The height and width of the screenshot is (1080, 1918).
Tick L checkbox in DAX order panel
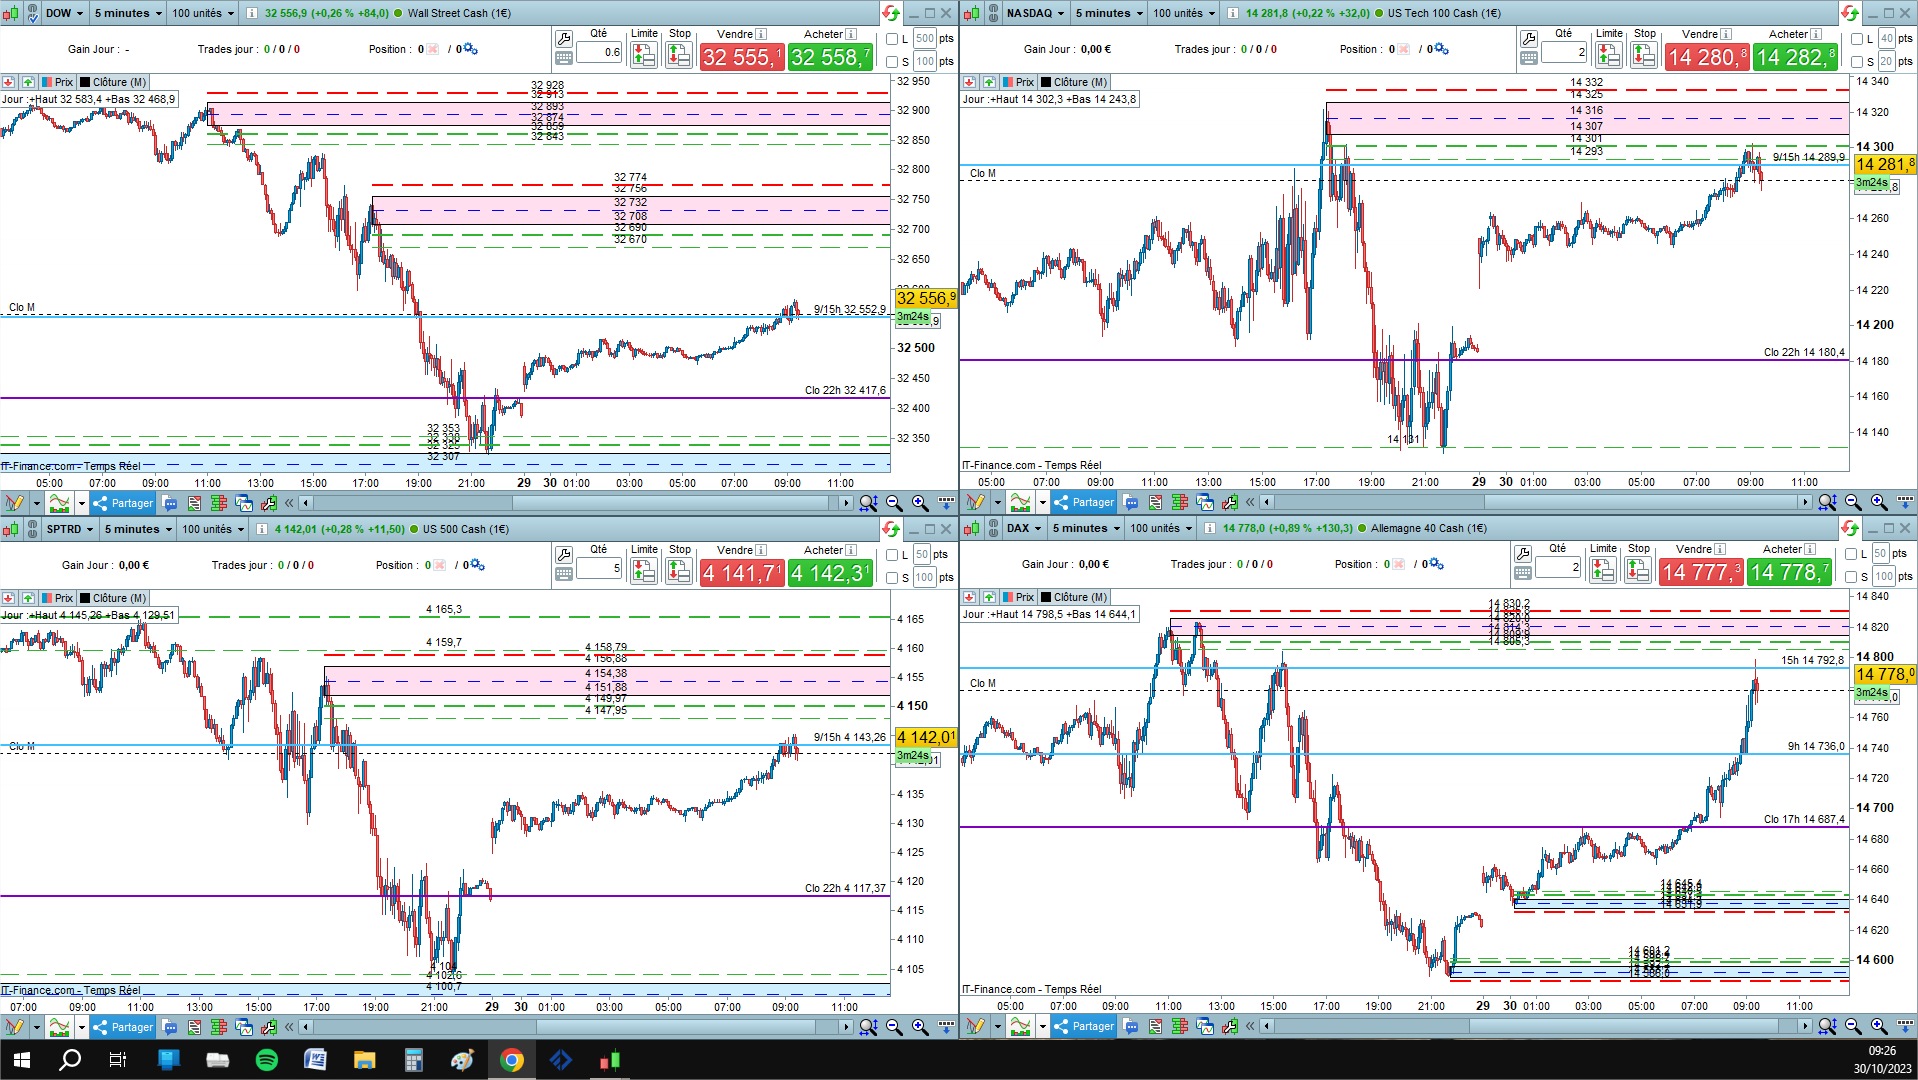coord(1851,554)
